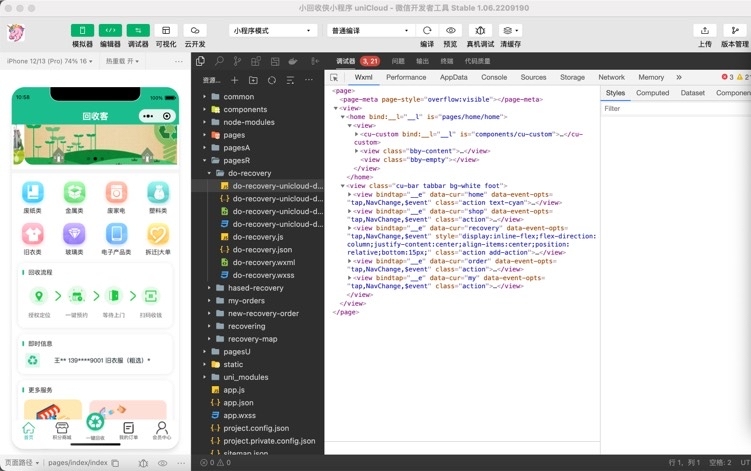The height and width of the screenshot is (471, 751).
Task: Toggle the simulator (模拟器) panel button
Action: (x=82, y=31)
